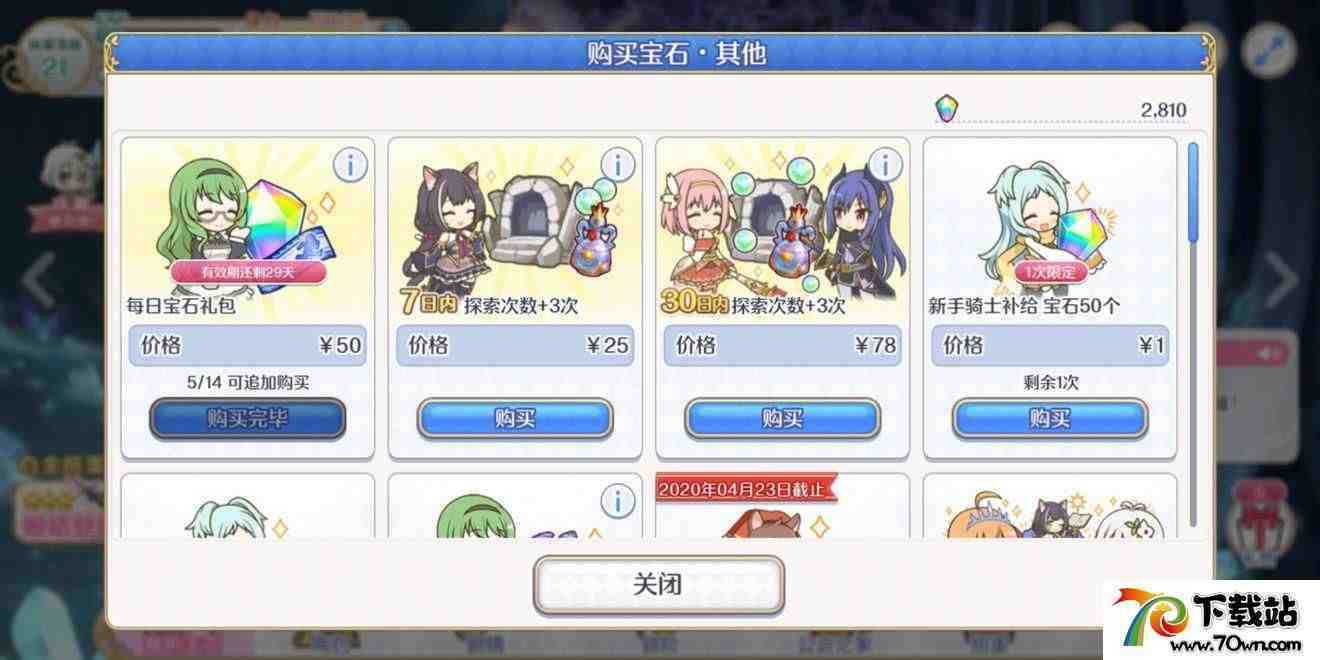Click the gem balance 2,810 display
Screen dimensions: 1320x660
[x=1061, y=109]
